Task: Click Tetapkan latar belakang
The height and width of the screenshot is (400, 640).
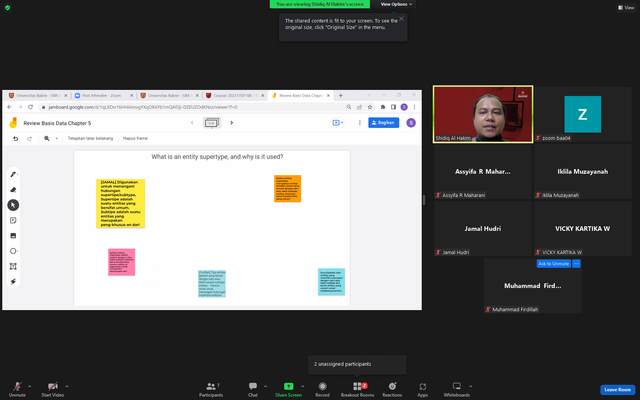Action: pyautogui.click(x=90, y=138)
